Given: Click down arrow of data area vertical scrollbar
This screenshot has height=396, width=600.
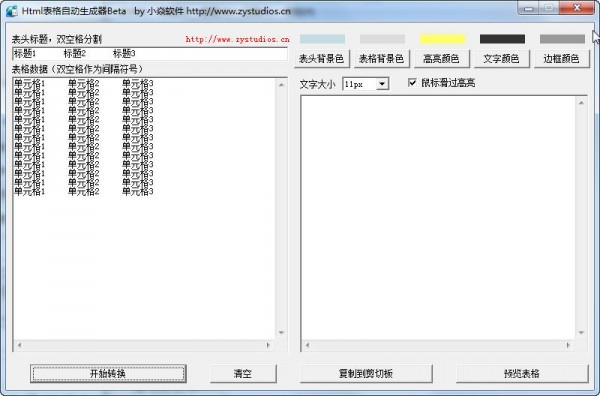Looking at the screenshot, I should pyautogui.click(x=281, y=332).
